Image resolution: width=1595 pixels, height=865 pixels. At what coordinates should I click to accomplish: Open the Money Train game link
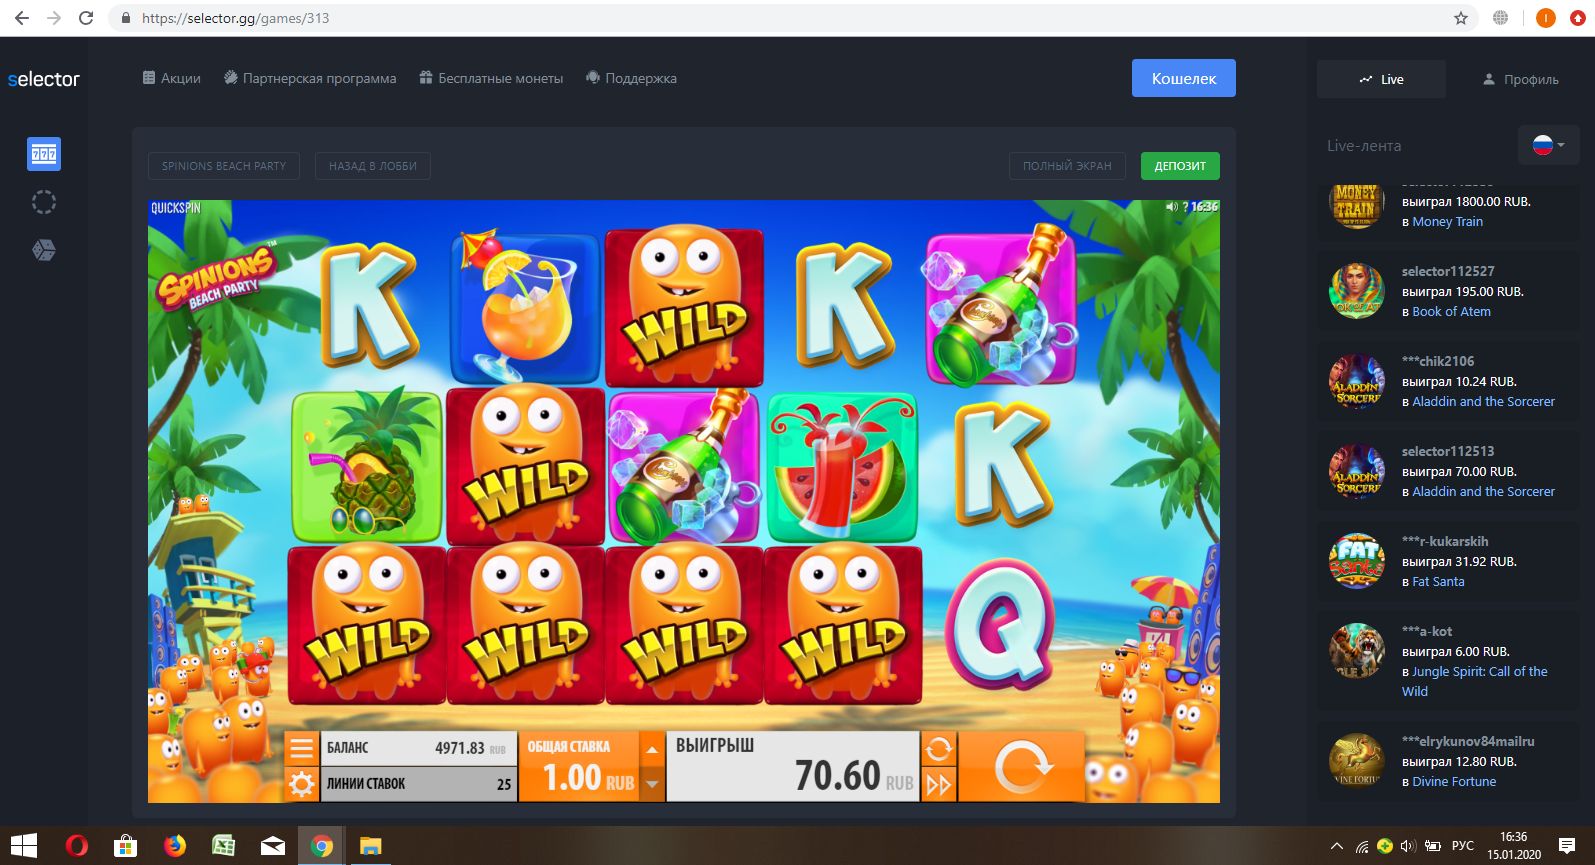(1447, 222)
